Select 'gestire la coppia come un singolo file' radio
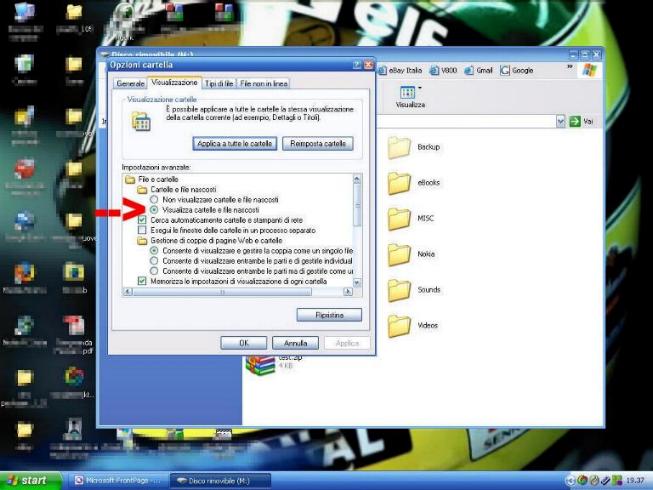 coord(154,251)
